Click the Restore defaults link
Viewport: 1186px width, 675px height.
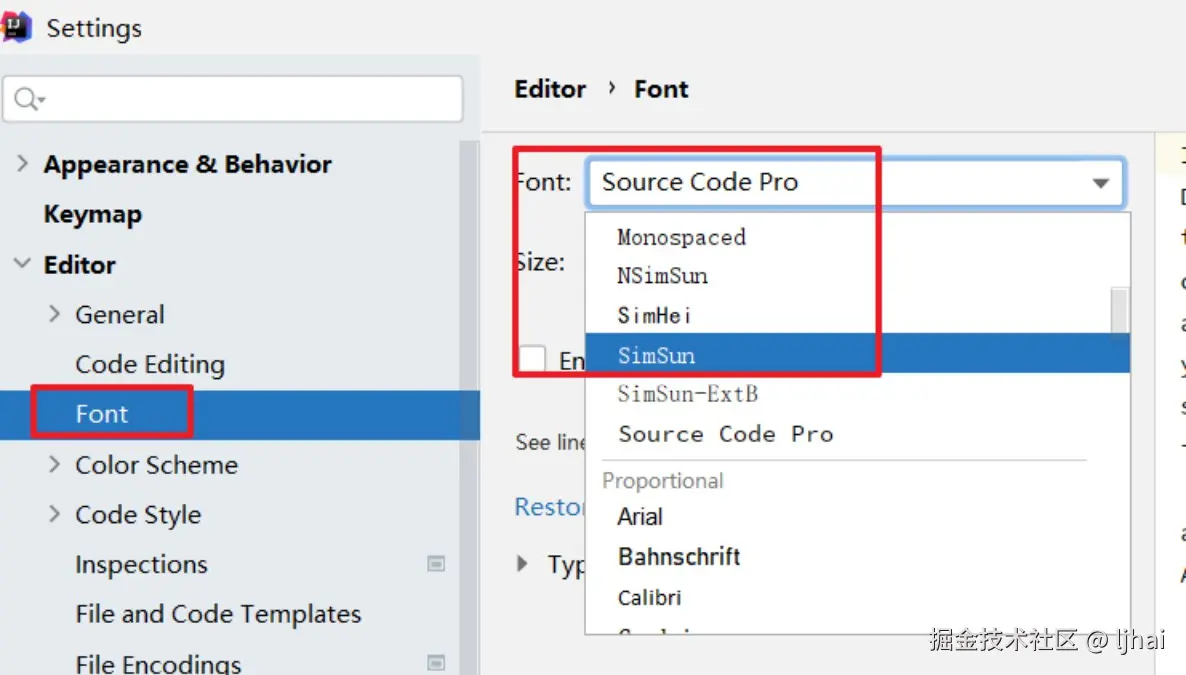point(549,507)
